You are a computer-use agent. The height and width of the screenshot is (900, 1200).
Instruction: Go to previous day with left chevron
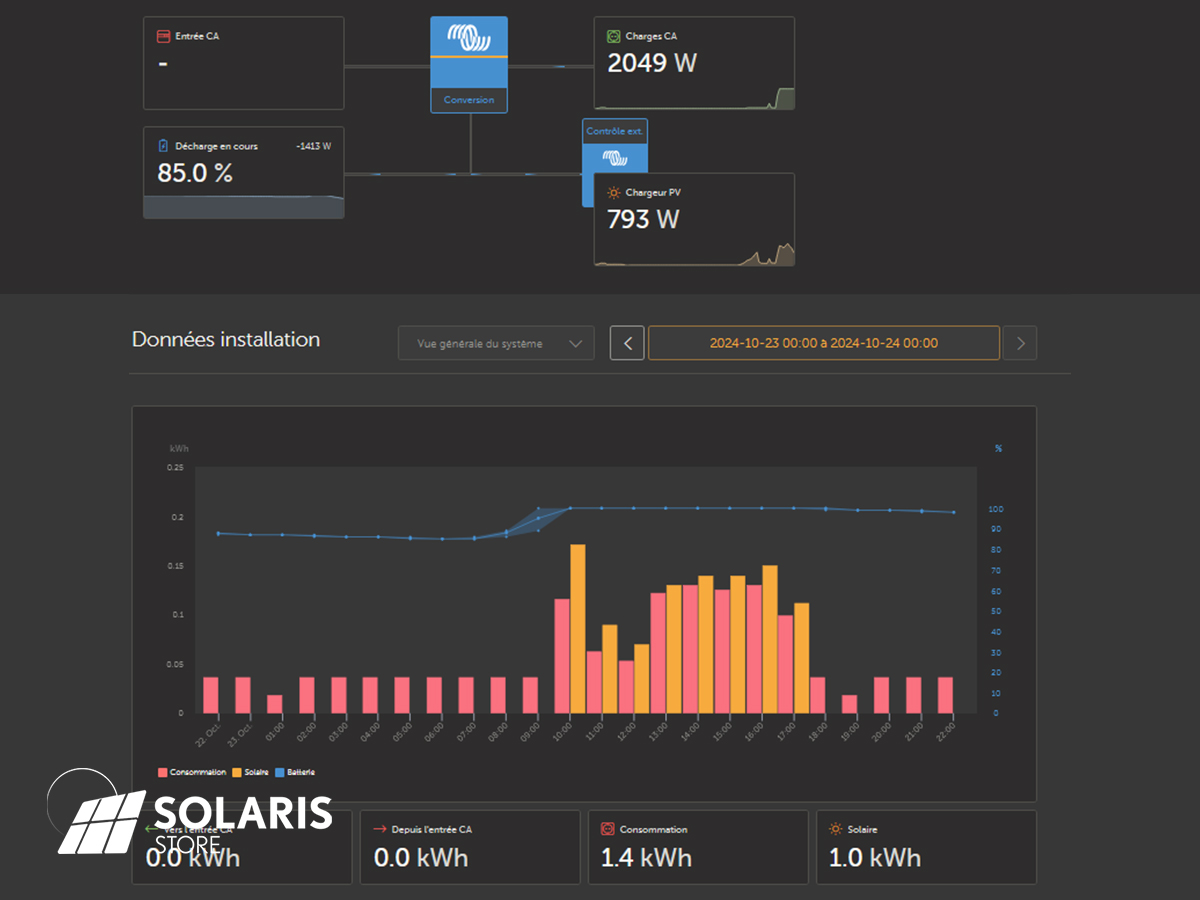click(x=627, y=343)
